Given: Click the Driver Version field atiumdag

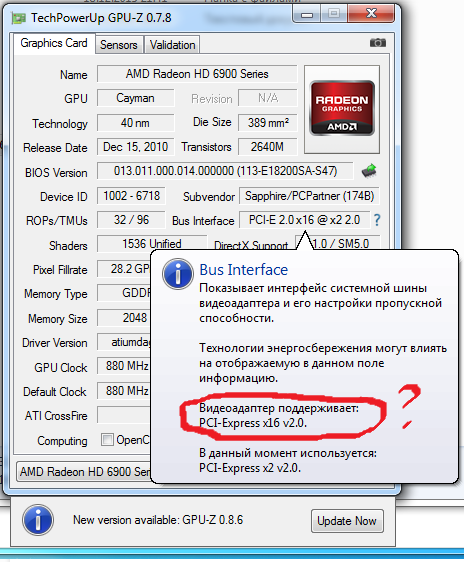Looking at the screenshot, I should pos(124,342).
